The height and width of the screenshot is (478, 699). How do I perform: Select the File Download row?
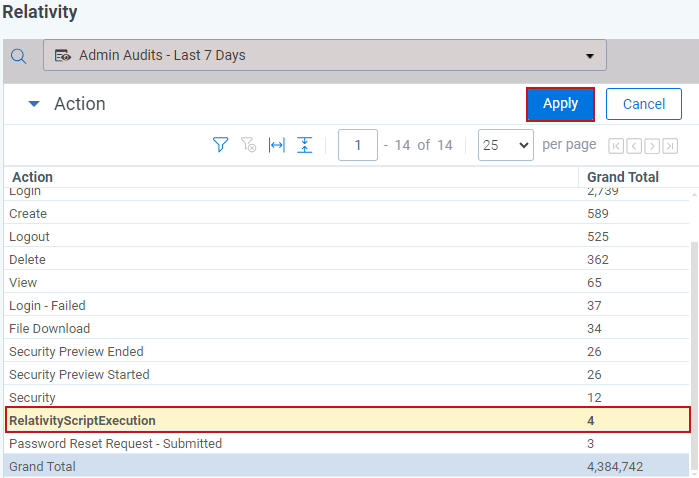coord(346,329)
